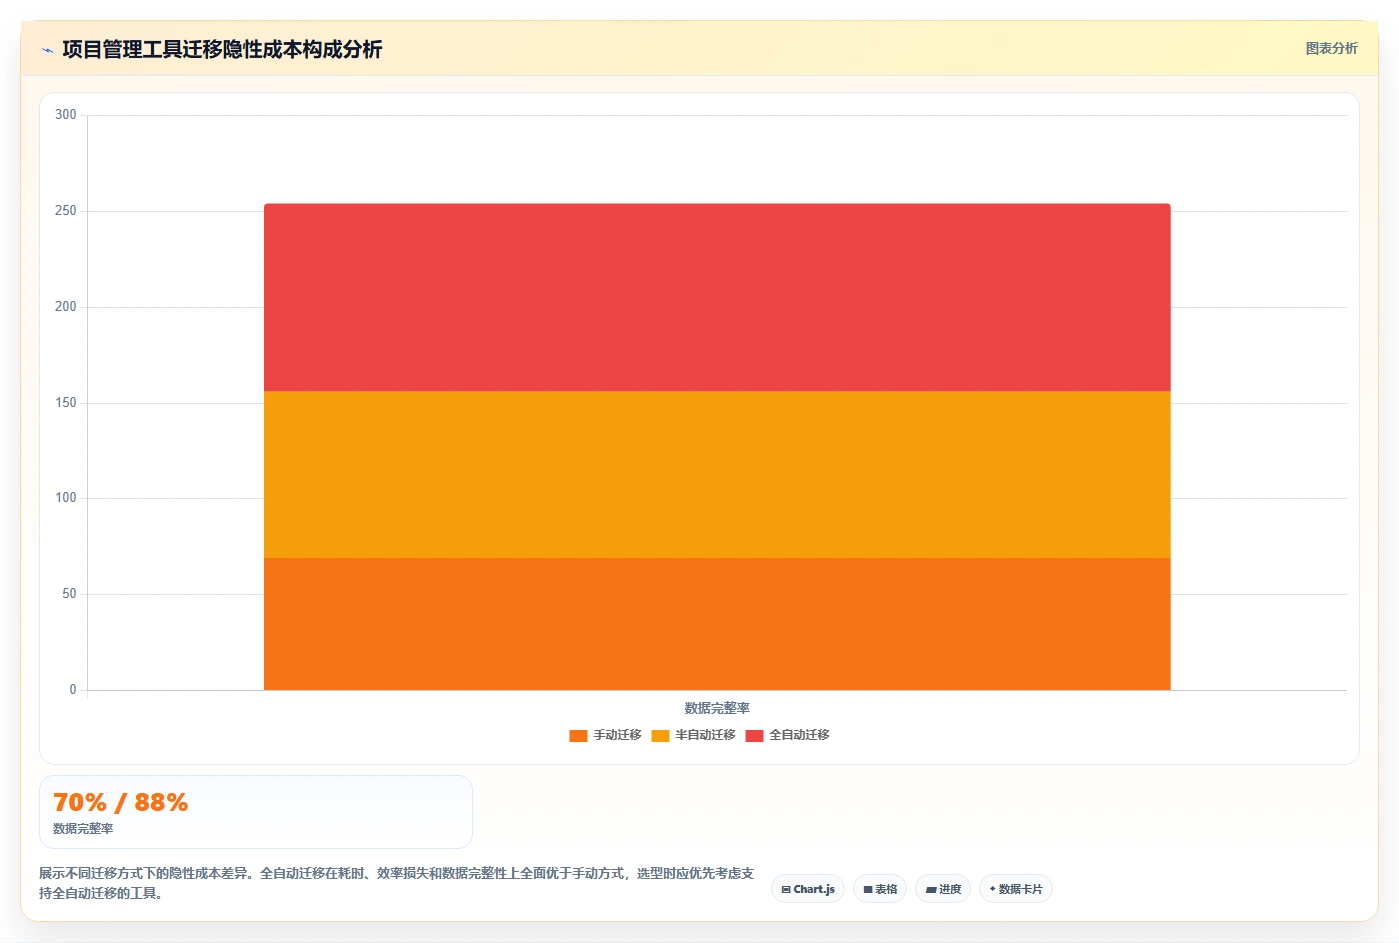The image size is (1399, 943).
Task: Click the chart icon beside the title
Action: (x=47, y=50)
